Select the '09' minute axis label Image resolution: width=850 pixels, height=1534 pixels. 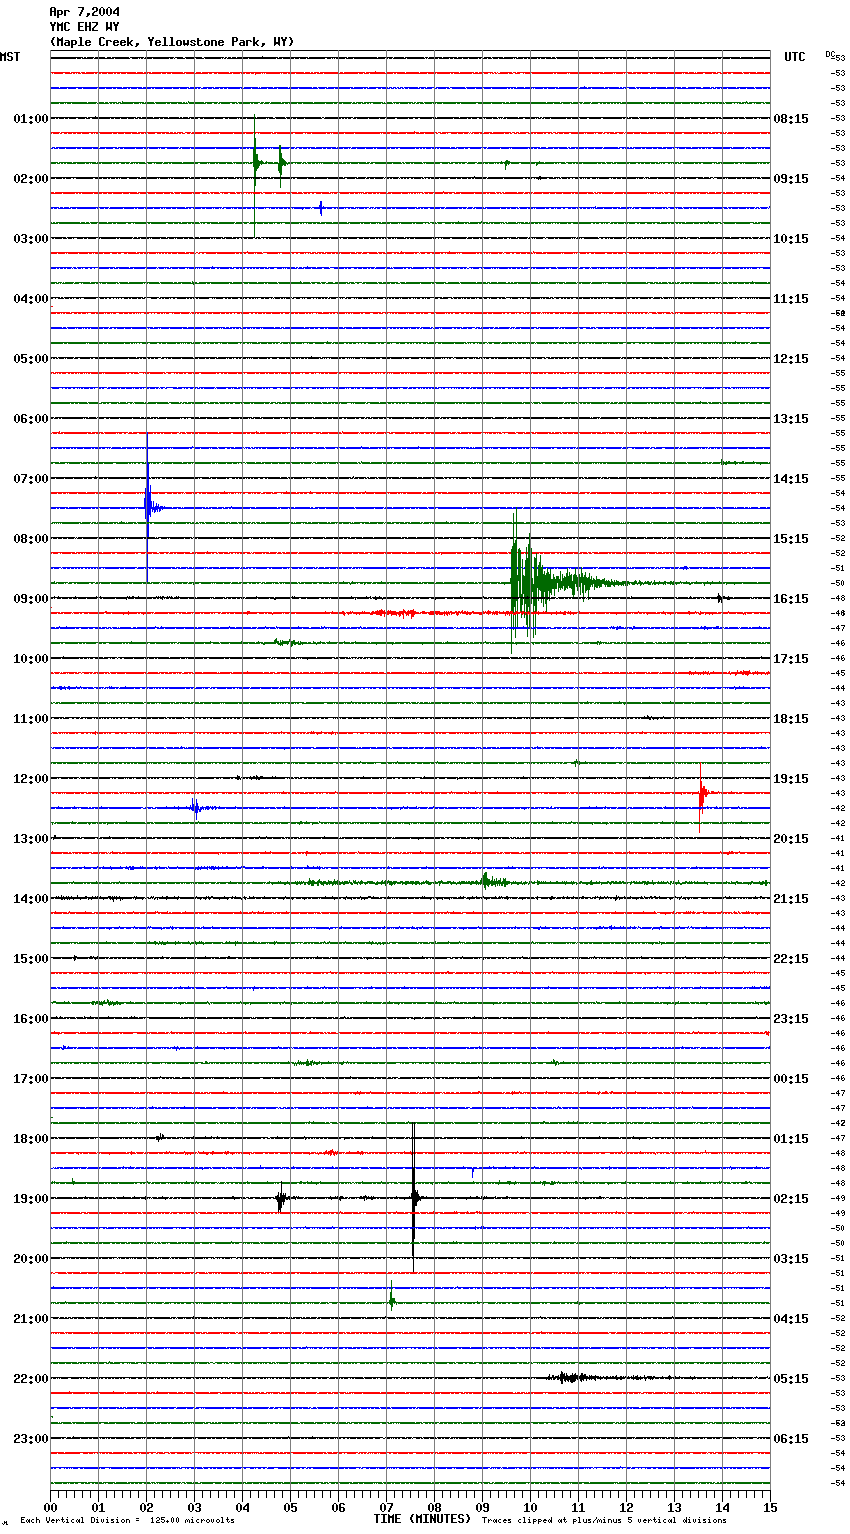pos(482,1506)
